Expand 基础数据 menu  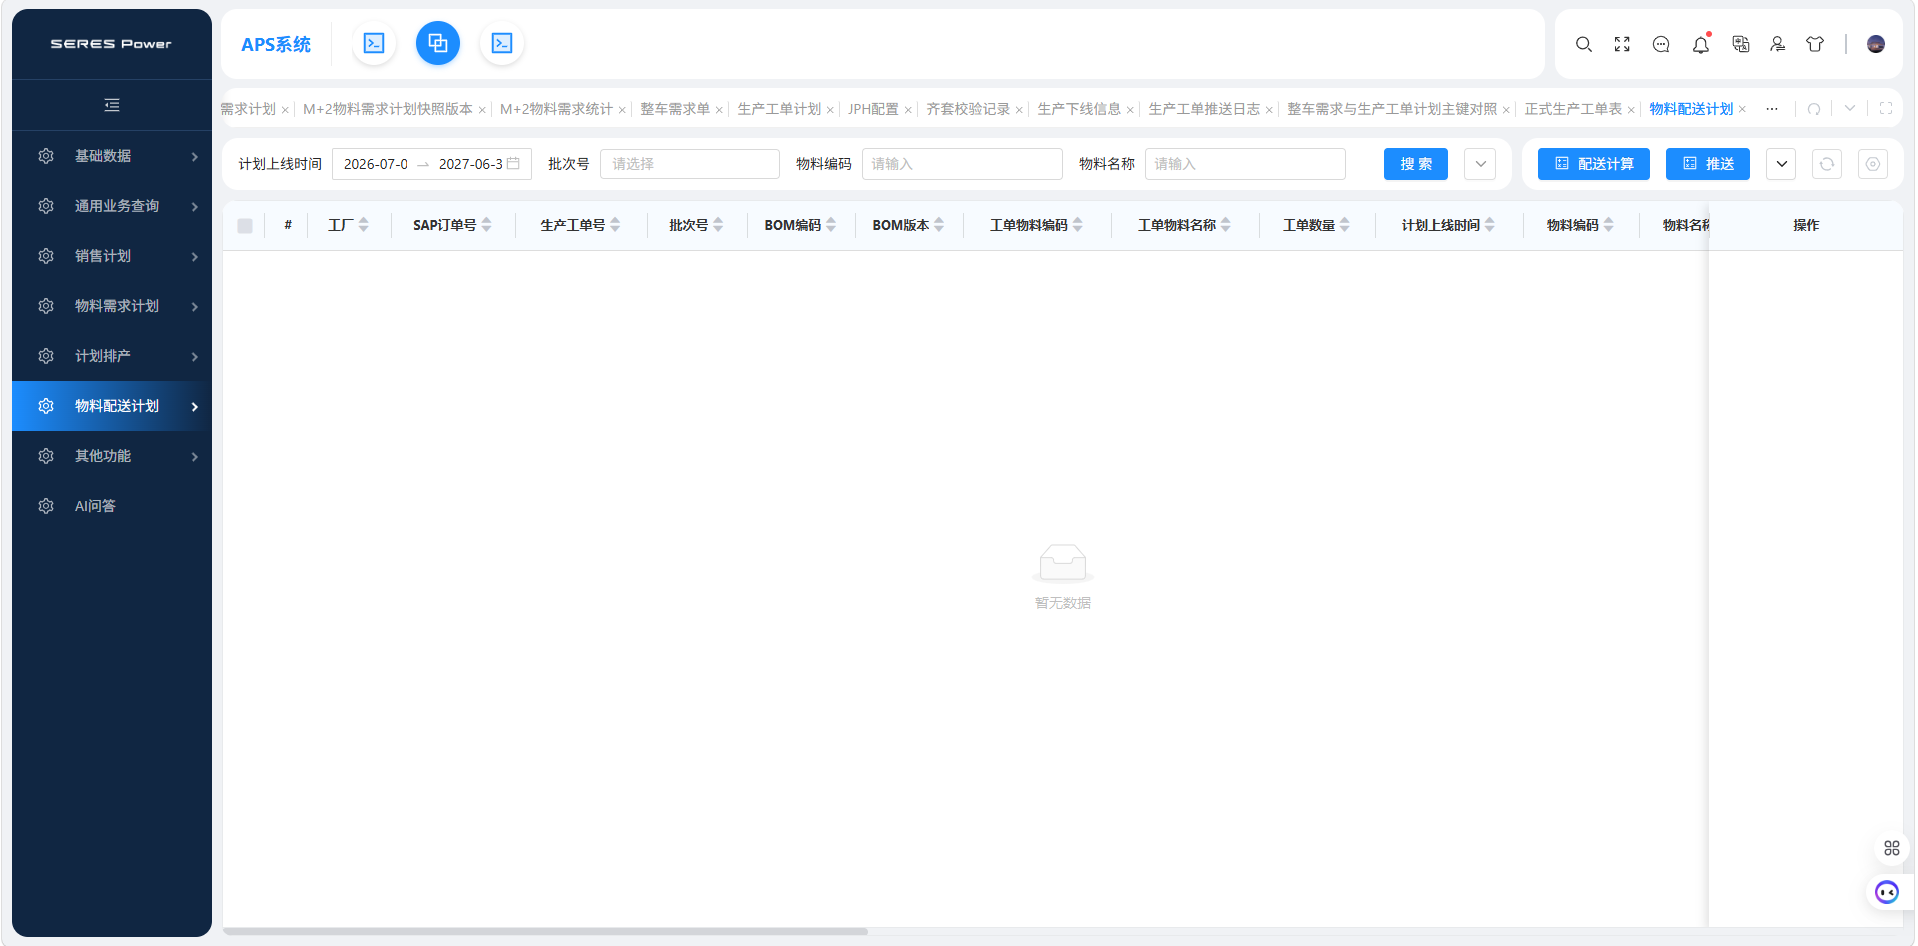coord(112,156)
